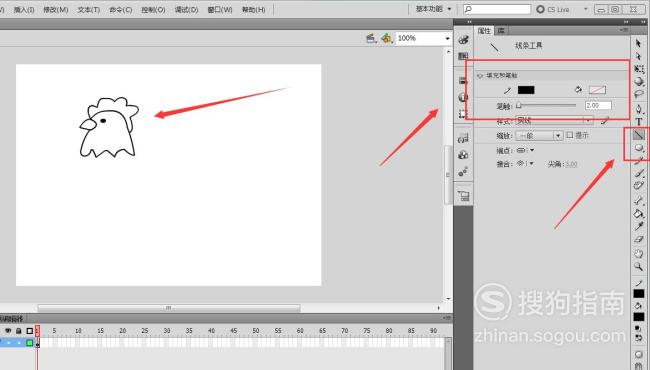This screenshot has height=370, width=650.
Task: Select the Bone tool
Action: tap(639, 201)
